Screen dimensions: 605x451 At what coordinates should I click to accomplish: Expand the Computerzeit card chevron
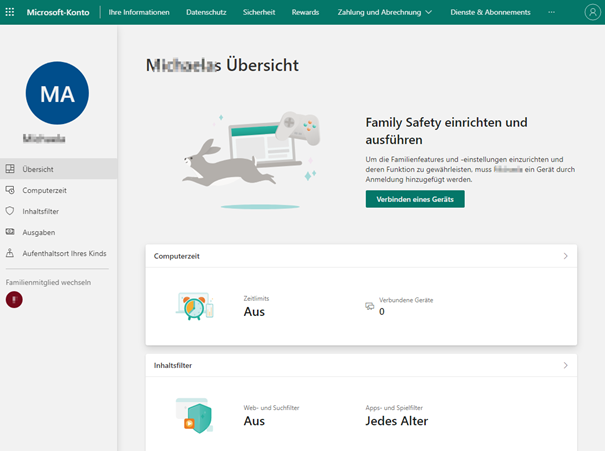tap(565, 256)
